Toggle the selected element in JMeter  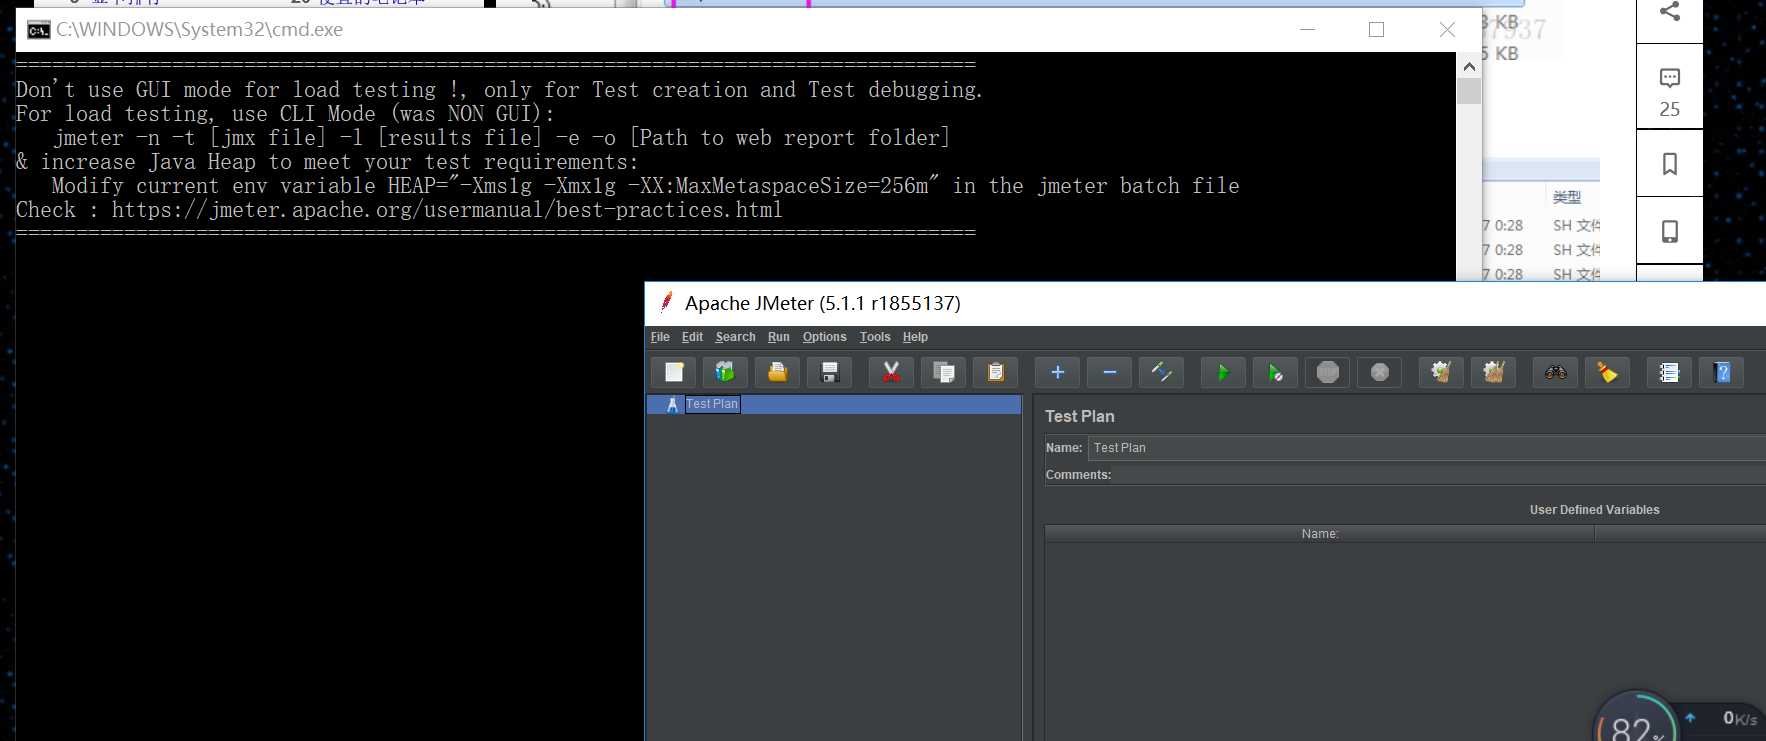tap(1161, 372)
